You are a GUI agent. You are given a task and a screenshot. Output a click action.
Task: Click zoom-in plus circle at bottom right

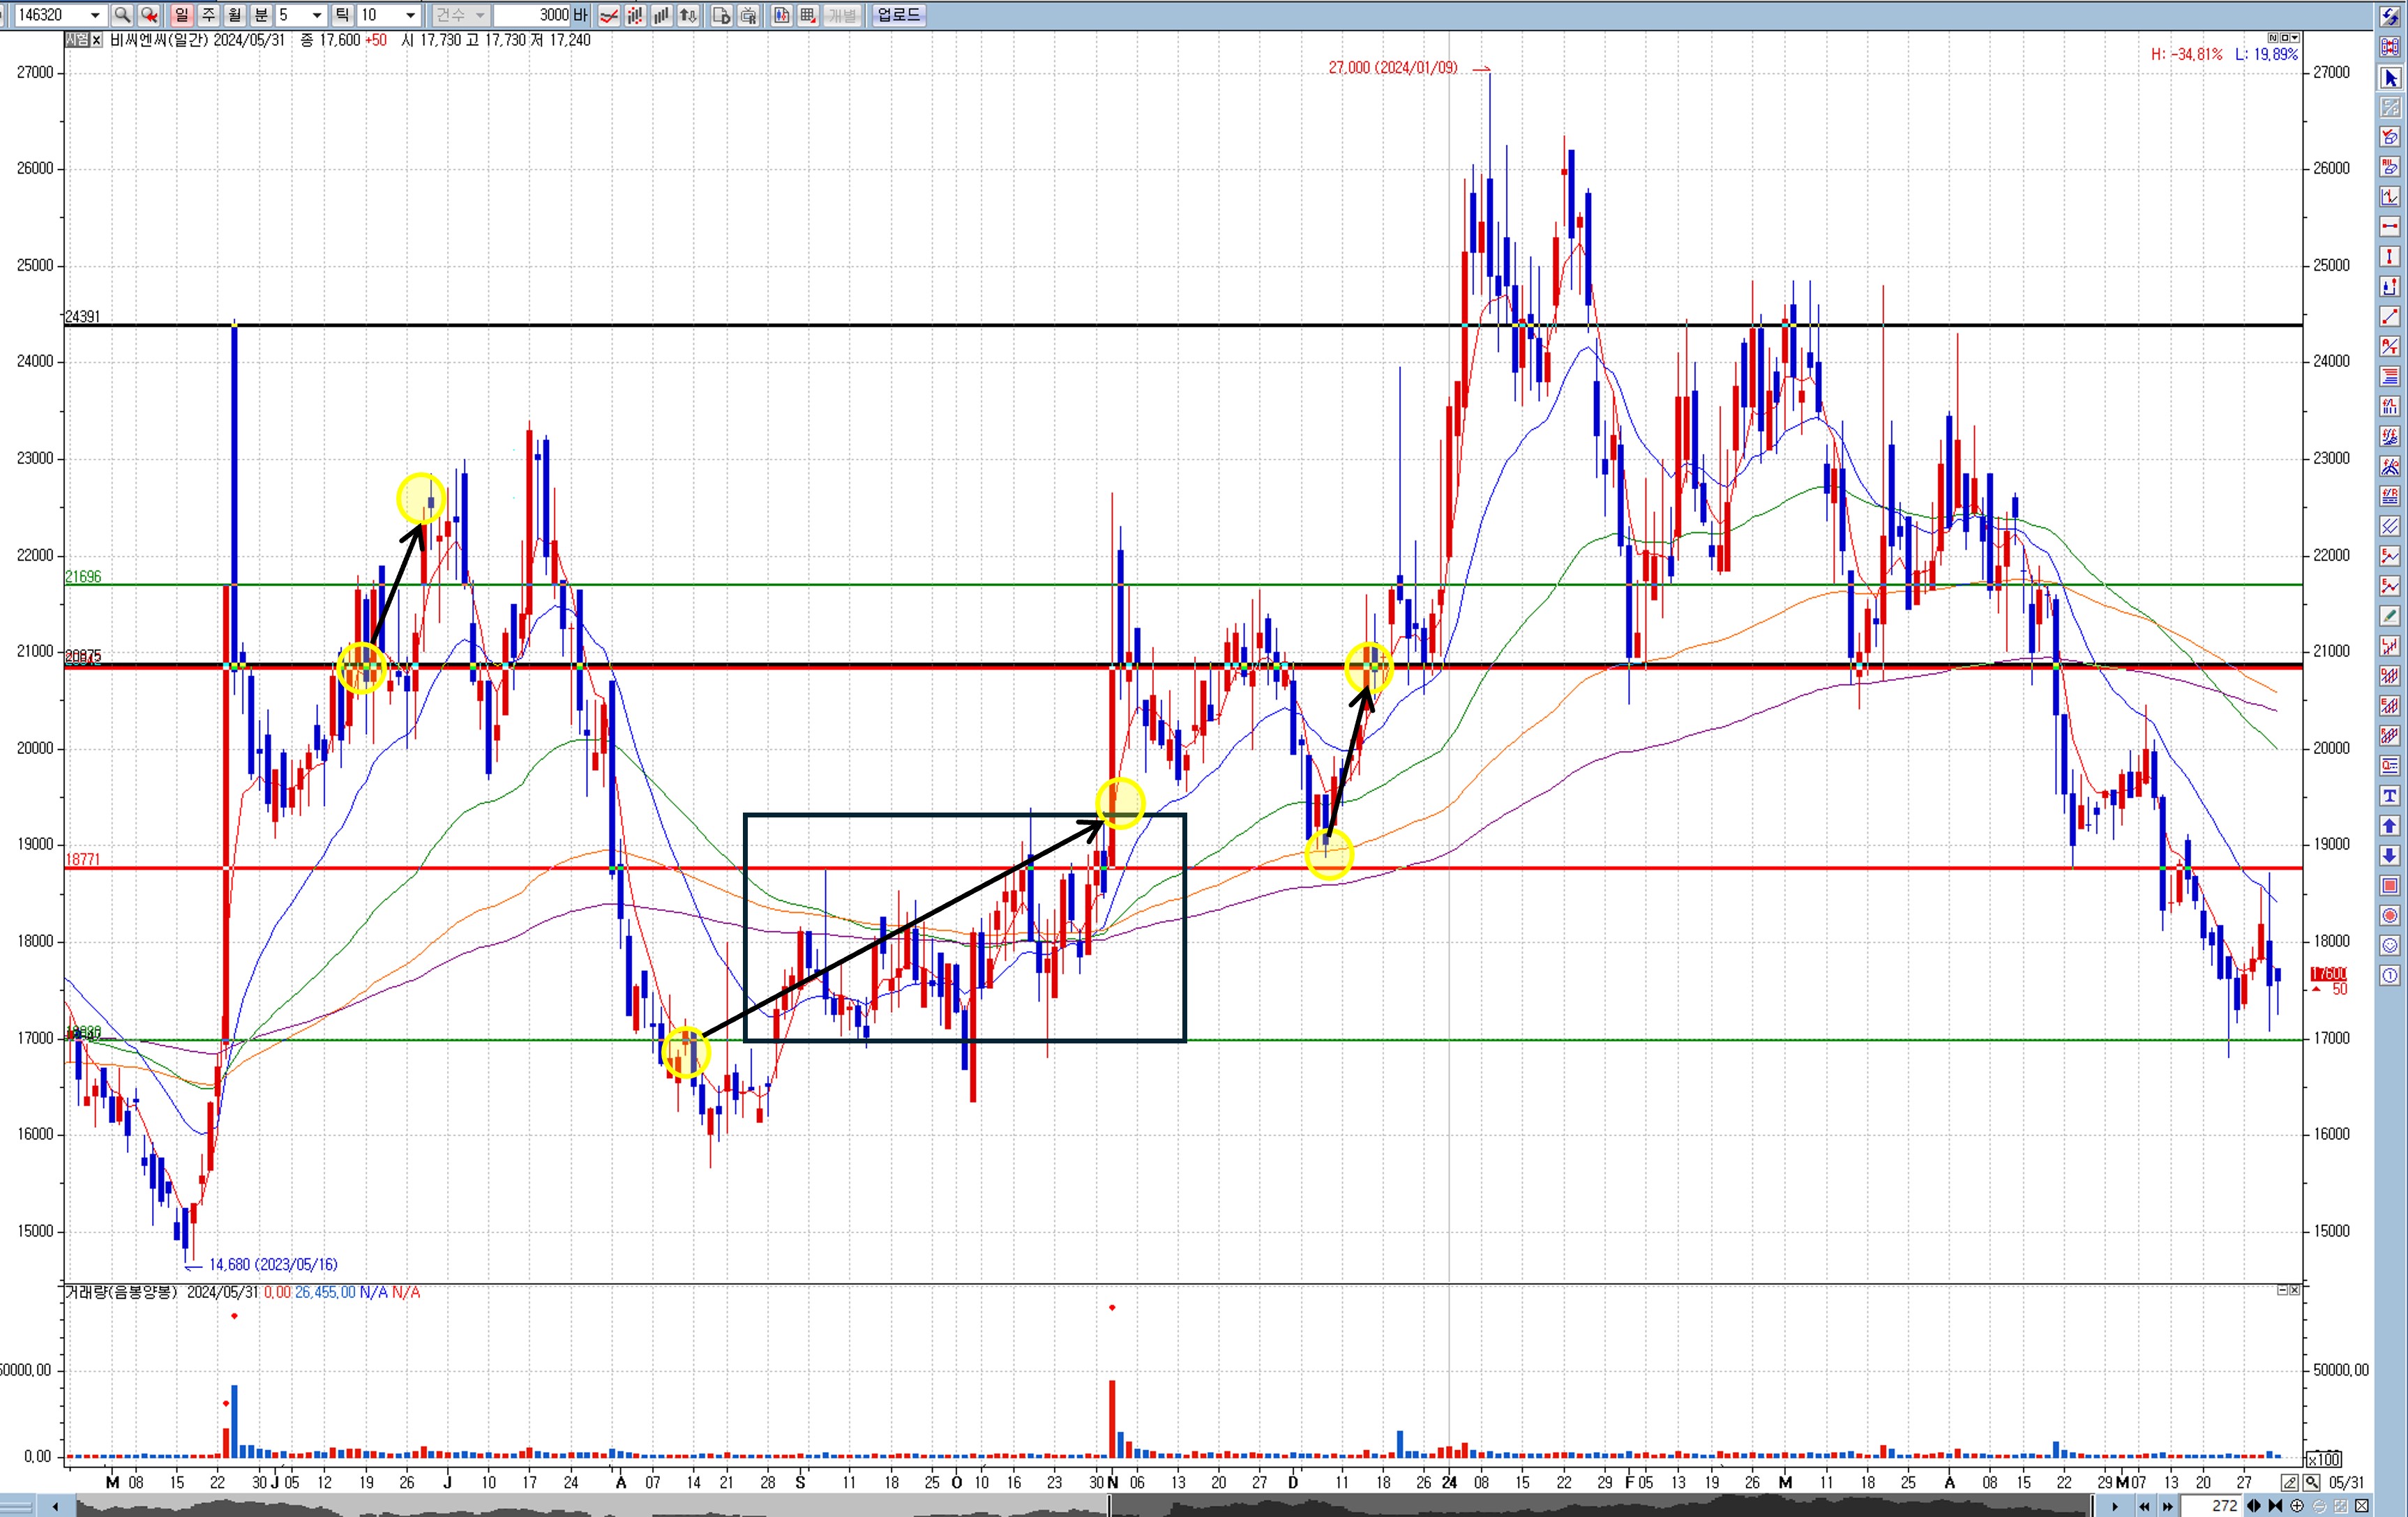coord(2297,1506)
